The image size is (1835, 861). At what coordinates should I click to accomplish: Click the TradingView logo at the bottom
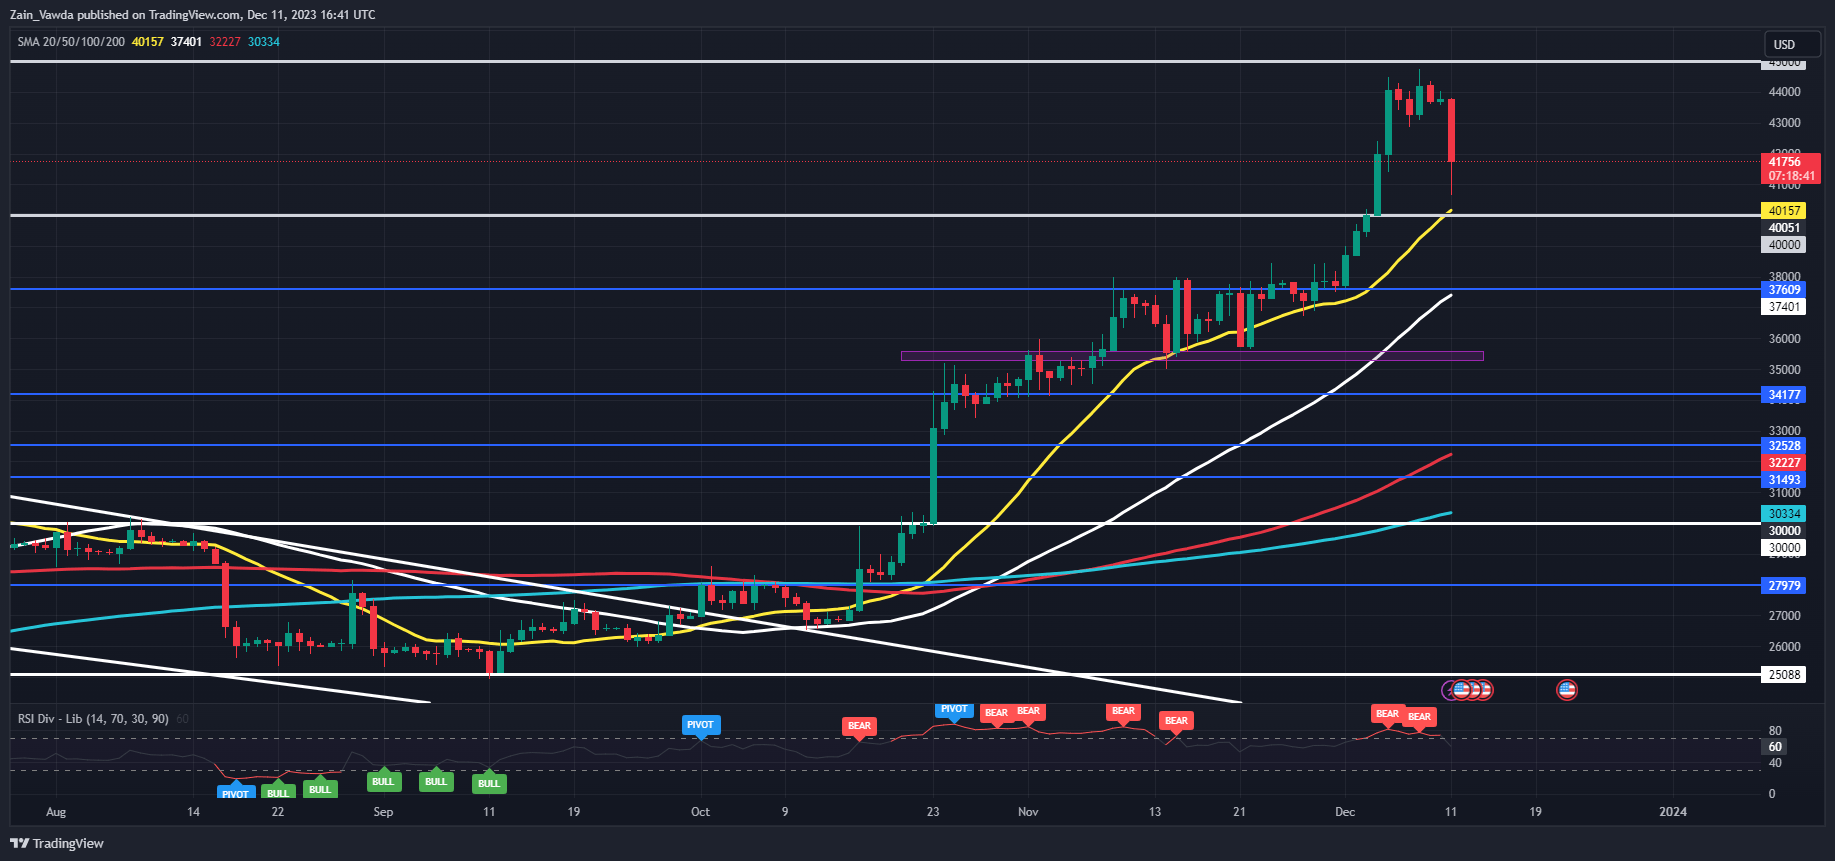coord(57,843)
